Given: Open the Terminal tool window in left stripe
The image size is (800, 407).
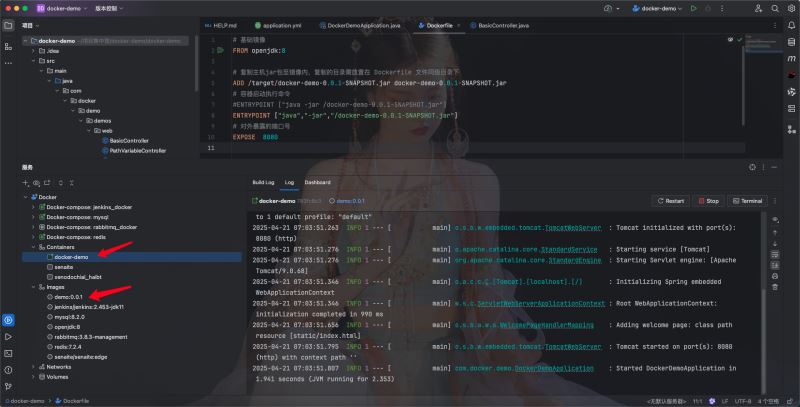Looking at the screenshot, I should click(8, 353).
